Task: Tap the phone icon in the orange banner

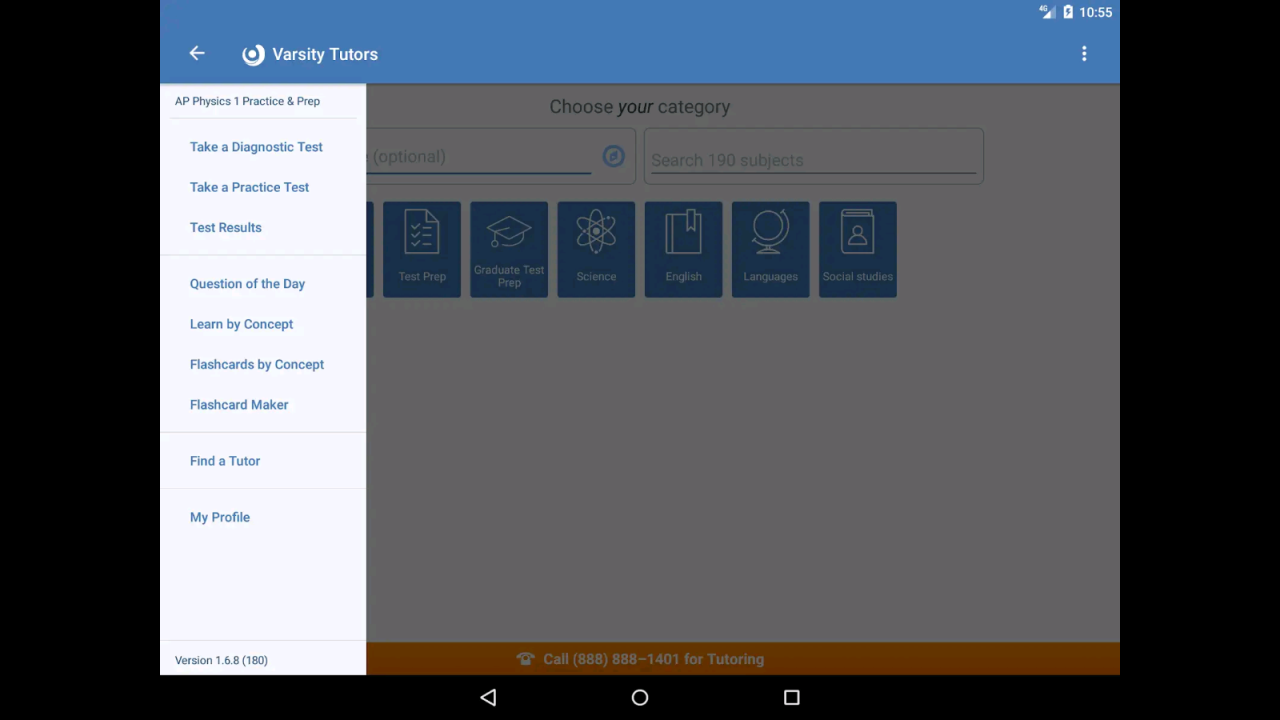Action: click(526, 659)
